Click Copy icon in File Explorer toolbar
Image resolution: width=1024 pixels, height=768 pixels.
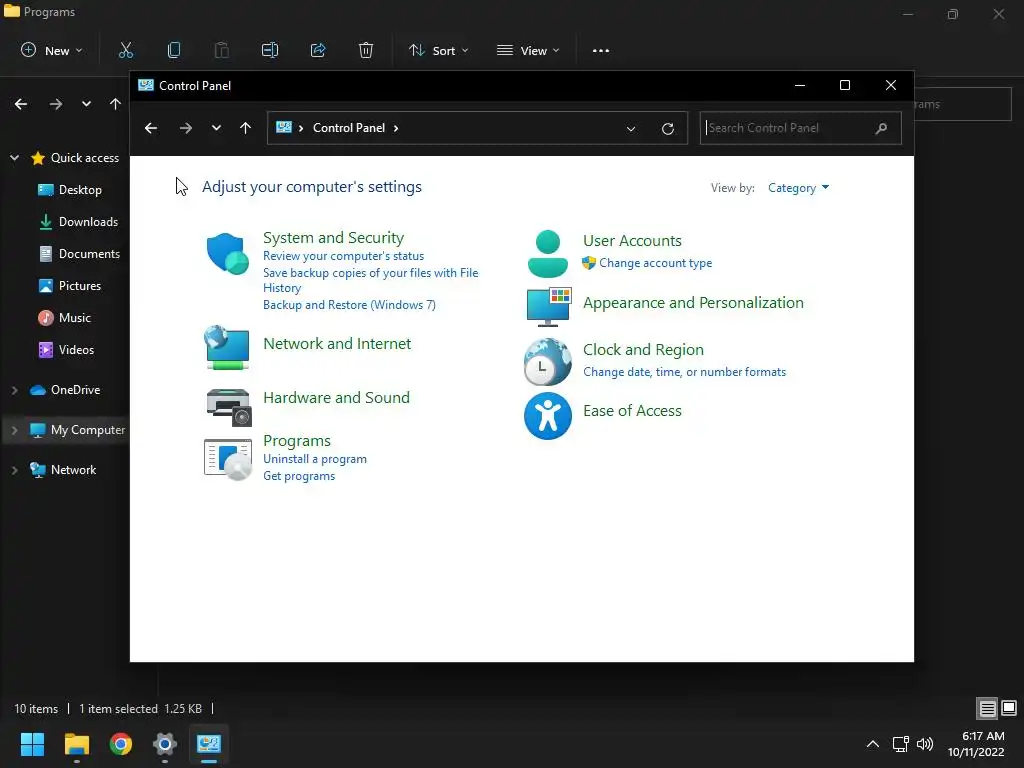coord(174,50)
